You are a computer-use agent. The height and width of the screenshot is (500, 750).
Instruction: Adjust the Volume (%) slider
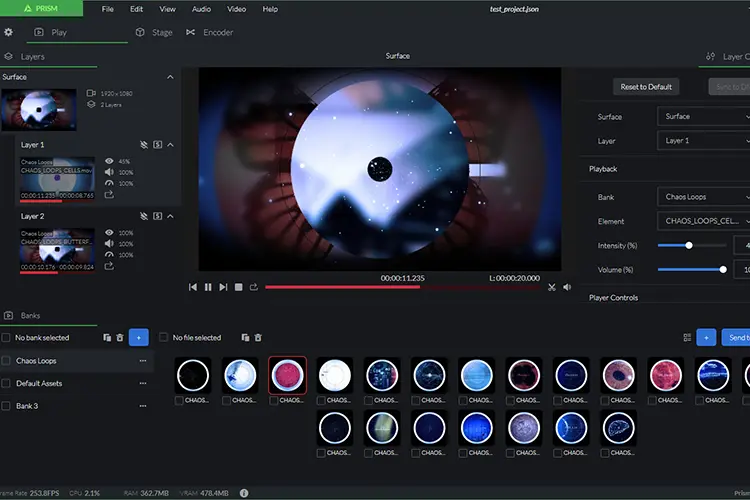[x=692, y=270]
